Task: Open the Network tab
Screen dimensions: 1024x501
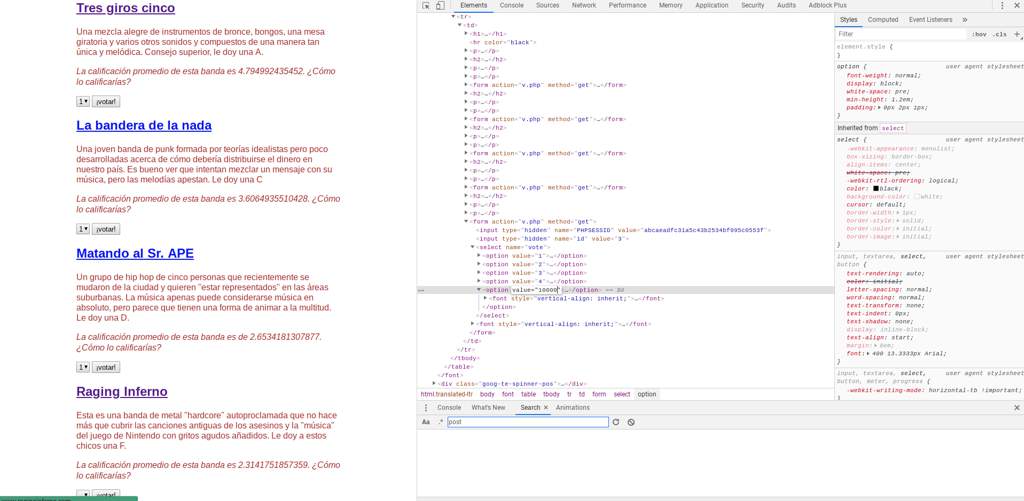Action: 584,5
